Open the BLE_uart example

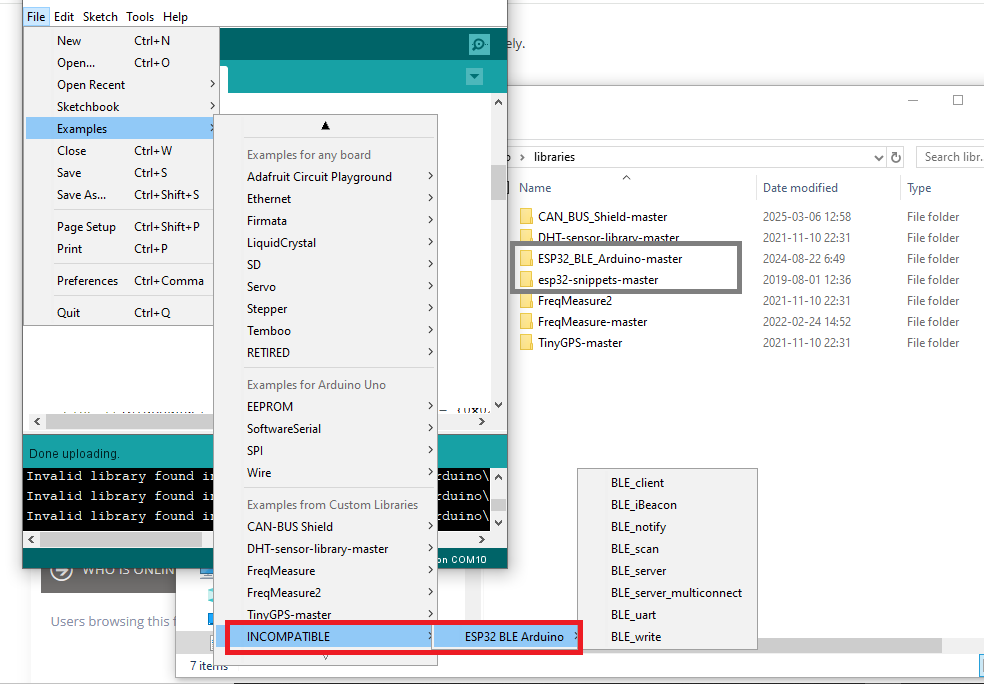click(667, 614)
